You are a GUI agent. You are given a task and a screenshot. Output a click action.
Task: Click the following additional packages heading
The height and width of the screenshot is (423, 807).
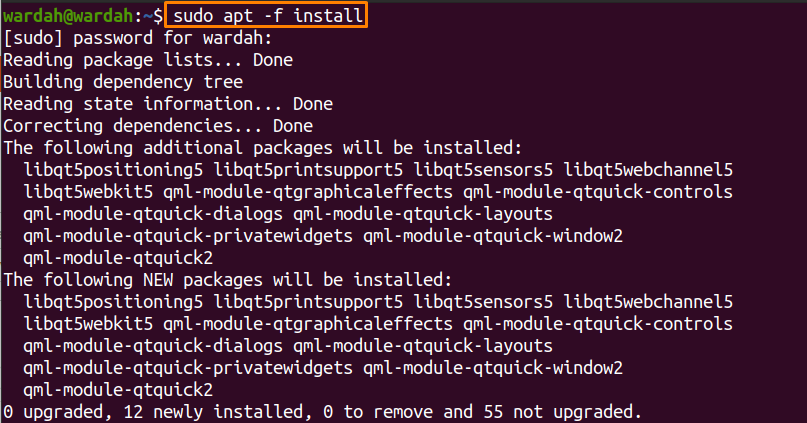click(x=262, y=148)
